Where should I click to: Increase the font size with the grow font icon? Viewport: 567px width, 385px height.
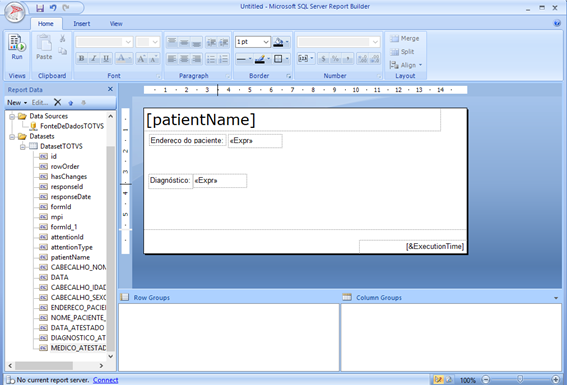[x=141, y=58]
